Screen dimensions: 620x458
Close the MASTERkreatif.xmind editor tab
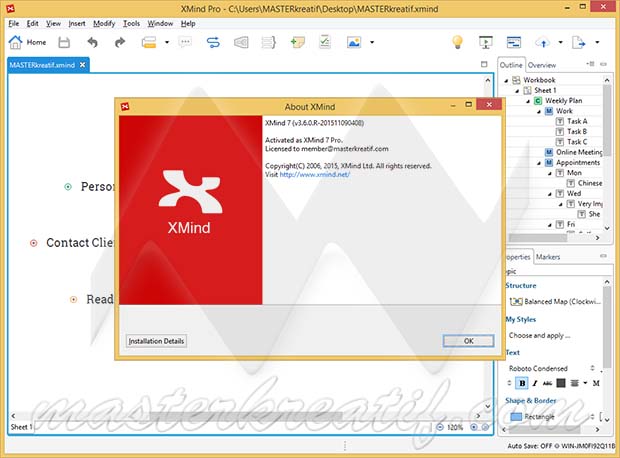(x=82, y=65)
